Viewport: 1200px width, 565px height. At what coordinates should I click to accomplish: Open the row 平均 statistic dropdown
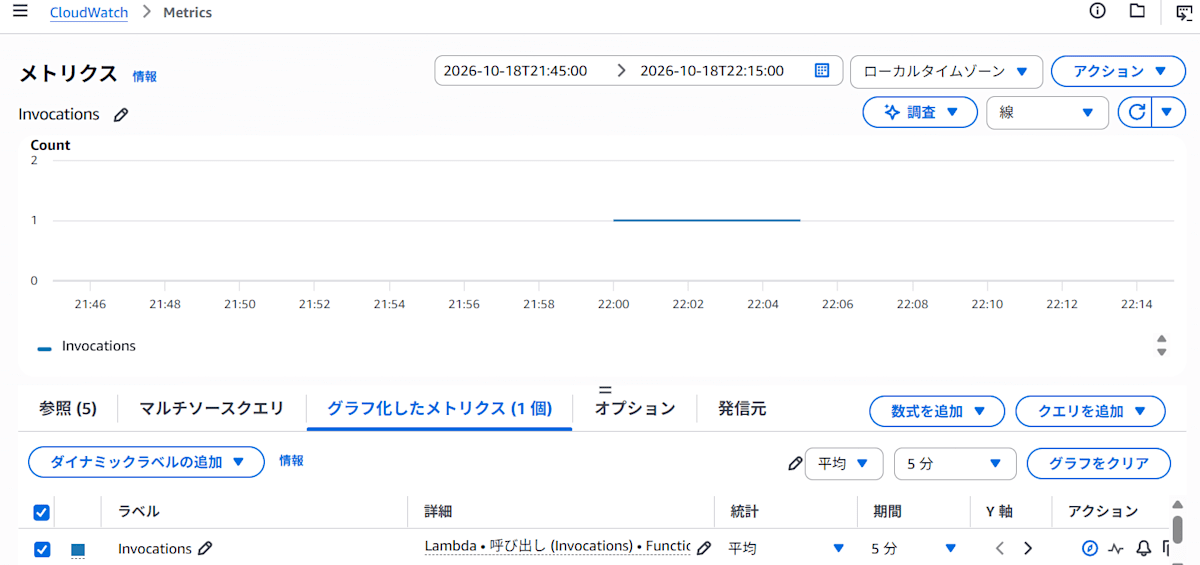pyautogui.click(x=786, y=548)
